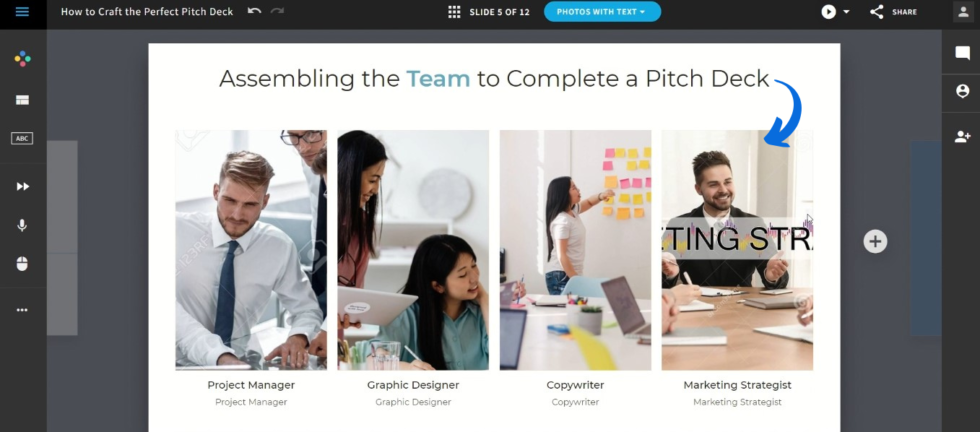980x432 pixels.
Task: Open the animation fast-forward icon
Action: pos(22,186)
